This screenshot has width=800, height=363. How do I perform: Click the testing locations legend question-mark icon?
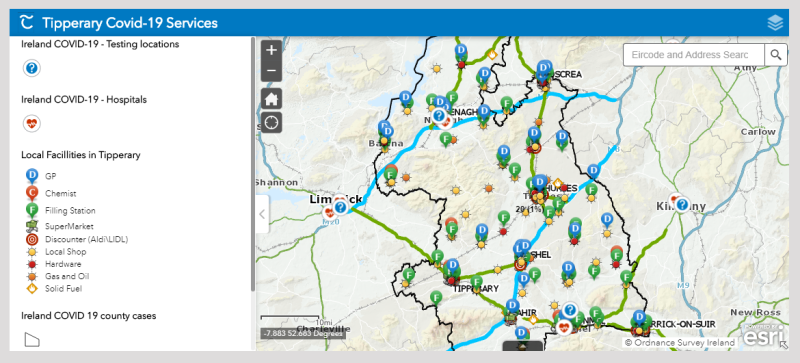point(32,68)
